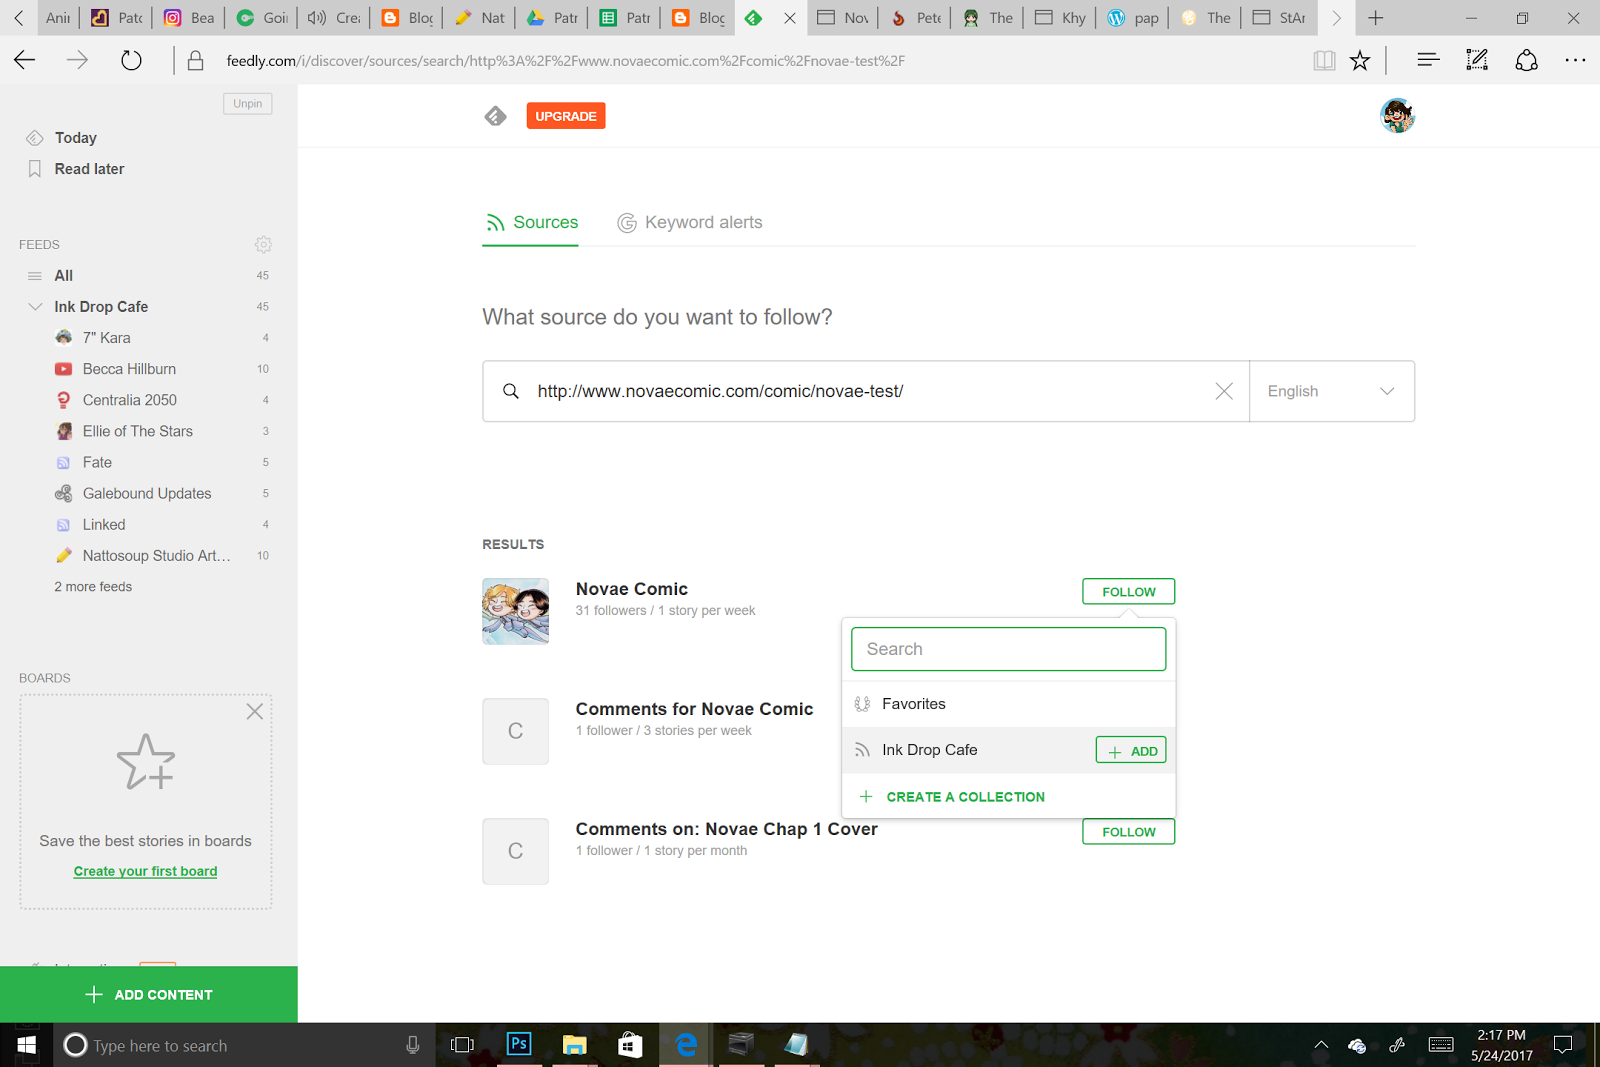Open the English language dropdown
This screenshot has width=1600, height=1067.
[x=1332, y=391]
